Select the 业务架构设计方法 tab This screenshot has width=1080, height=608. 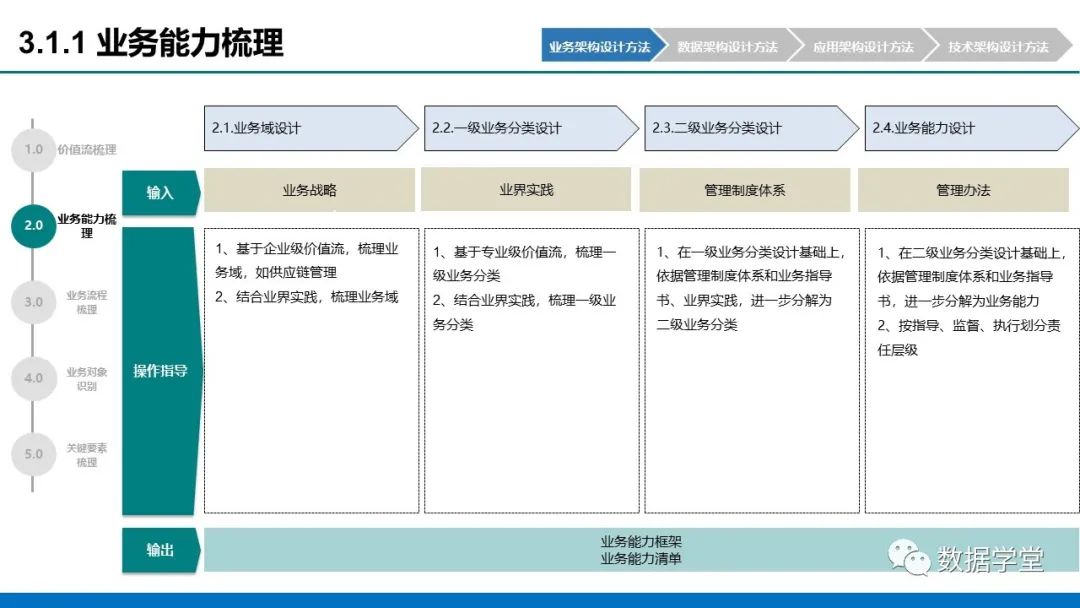tap(601, 46)
